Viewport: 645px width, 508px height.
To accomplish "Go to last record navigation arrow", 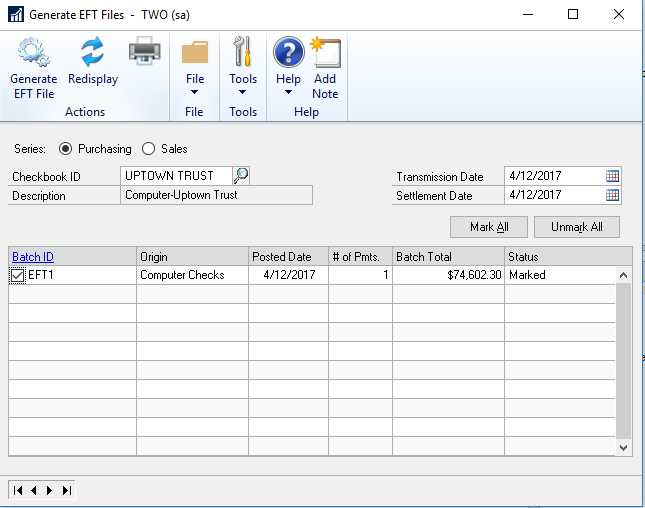I will (x=67, y=490).
